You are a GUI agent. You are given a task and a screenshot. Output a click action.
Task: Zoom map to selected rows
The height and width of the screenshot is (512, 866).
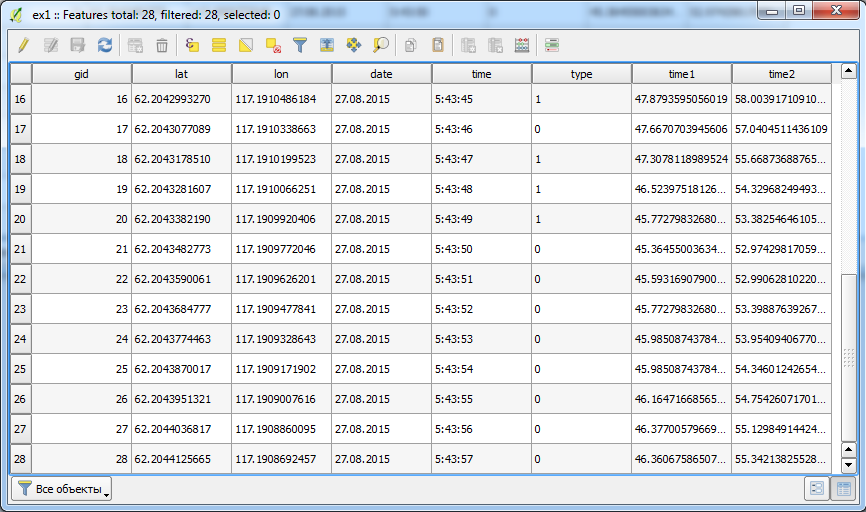[381, 45]
